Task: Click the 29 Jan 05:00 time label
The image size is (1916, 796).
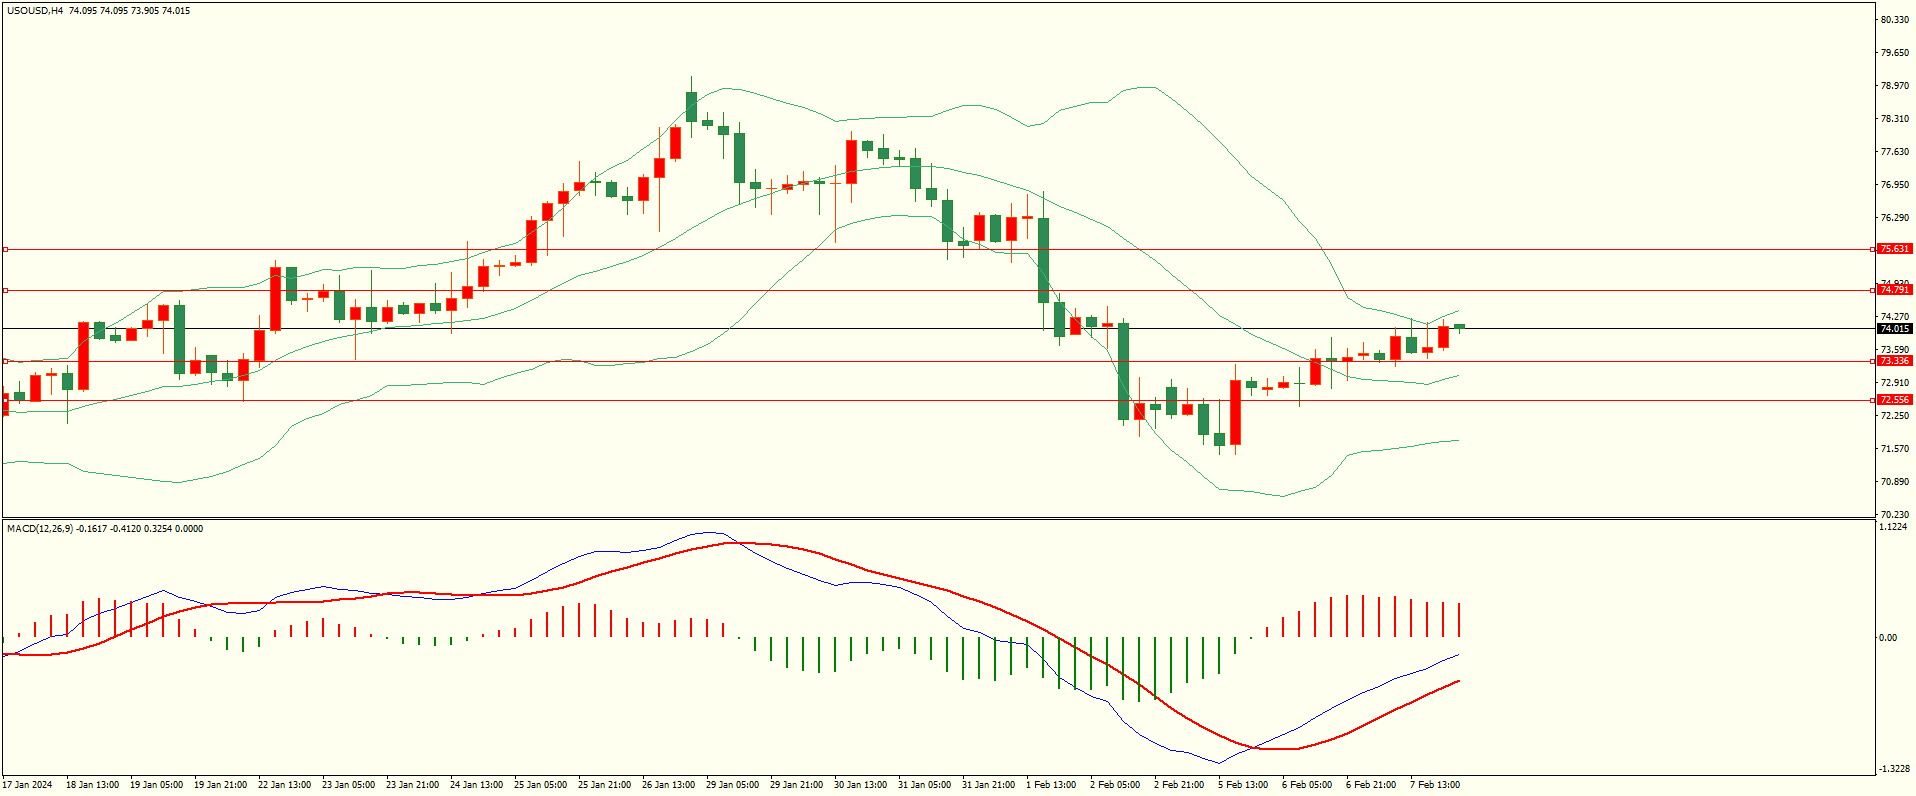Action: click(732, 785)
